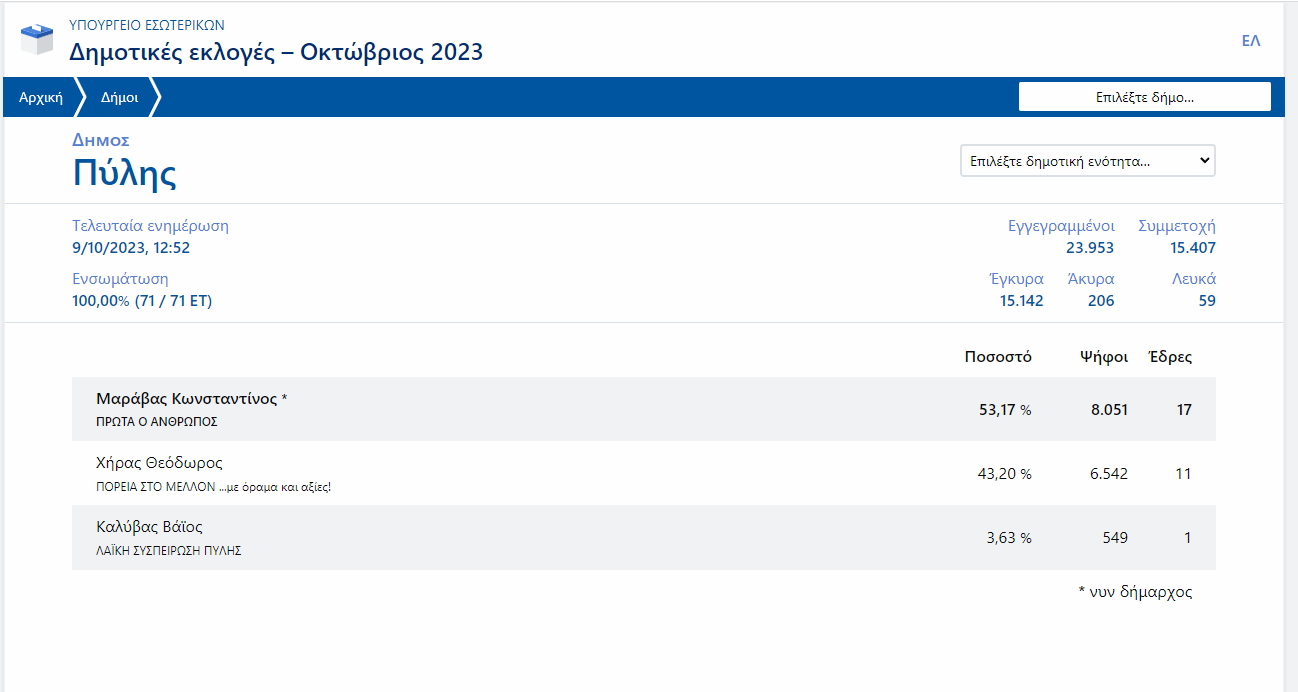Click the Έδρες column header
This screenshot has height=692, width=1298.
coord(1170,357)
